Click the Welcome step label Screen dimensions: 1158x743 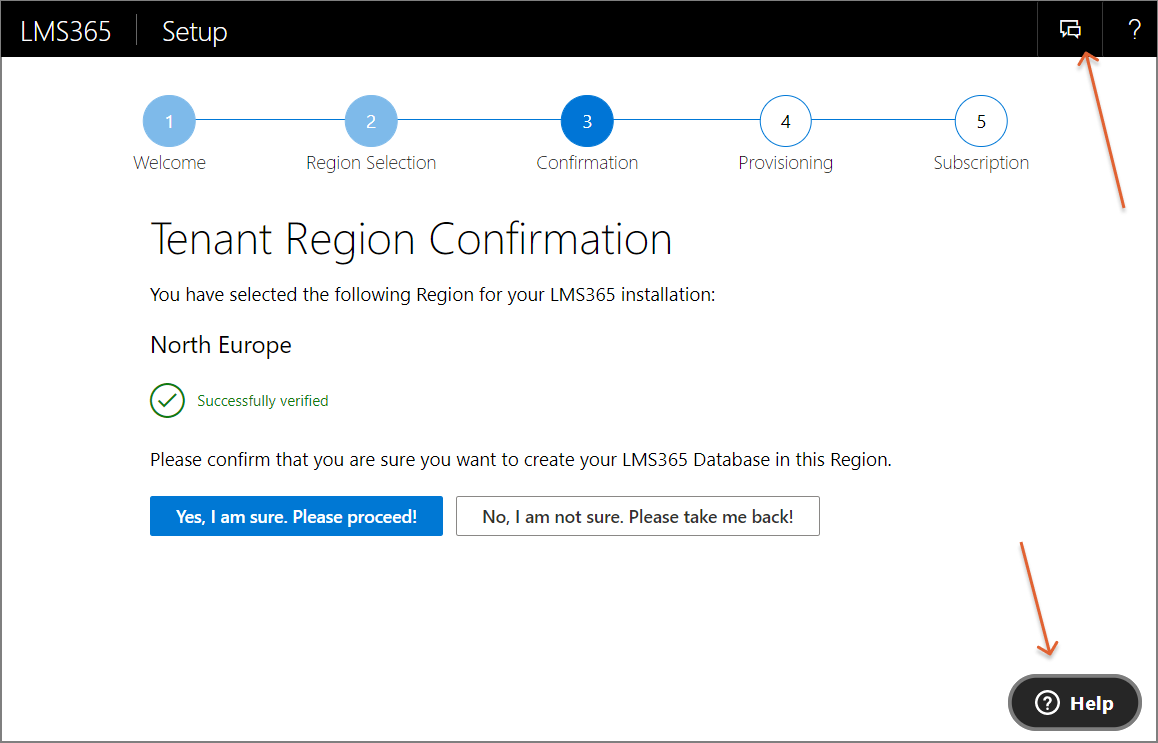point(169,163)
